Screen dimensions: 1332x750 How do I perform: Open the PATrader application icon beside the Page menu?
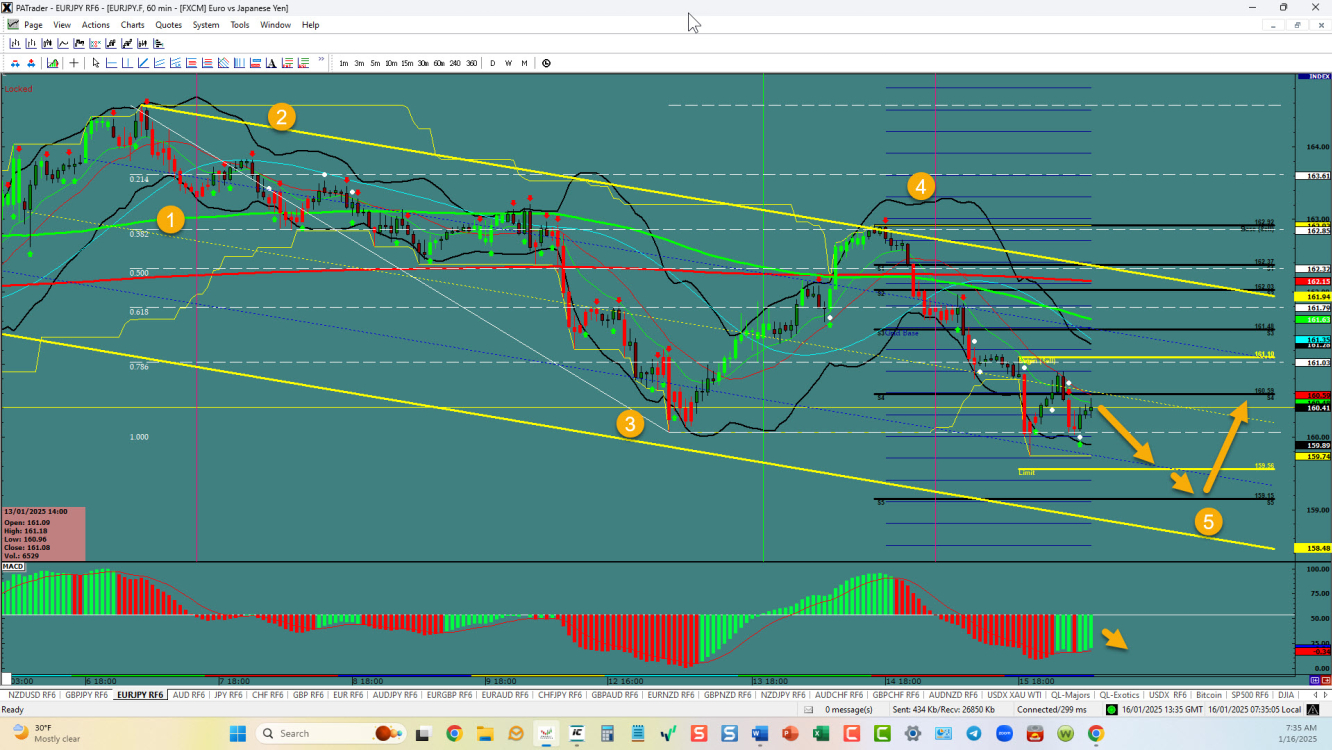point(12,25)
